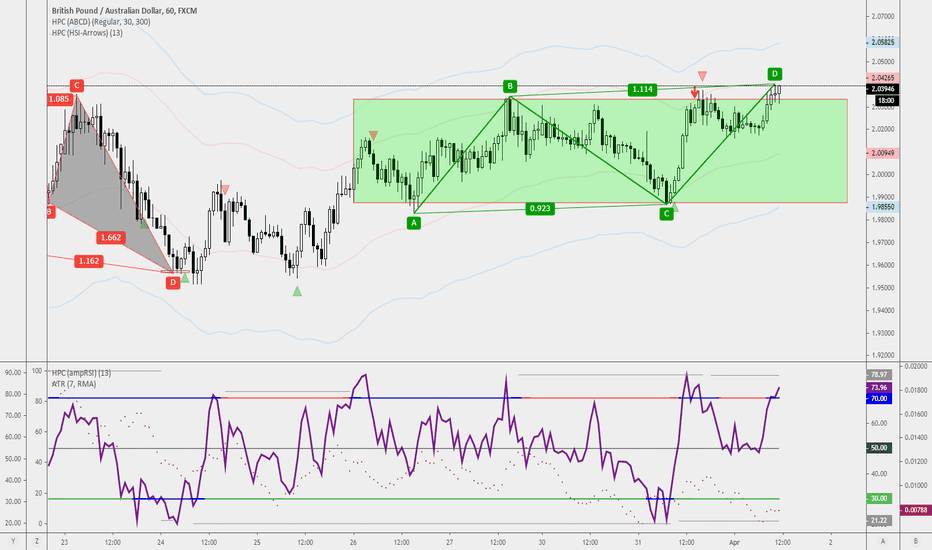This screenshot has width=932, height=550.
Task: Click the 73.96 purple RSI value label
Action: click(879, 388)
